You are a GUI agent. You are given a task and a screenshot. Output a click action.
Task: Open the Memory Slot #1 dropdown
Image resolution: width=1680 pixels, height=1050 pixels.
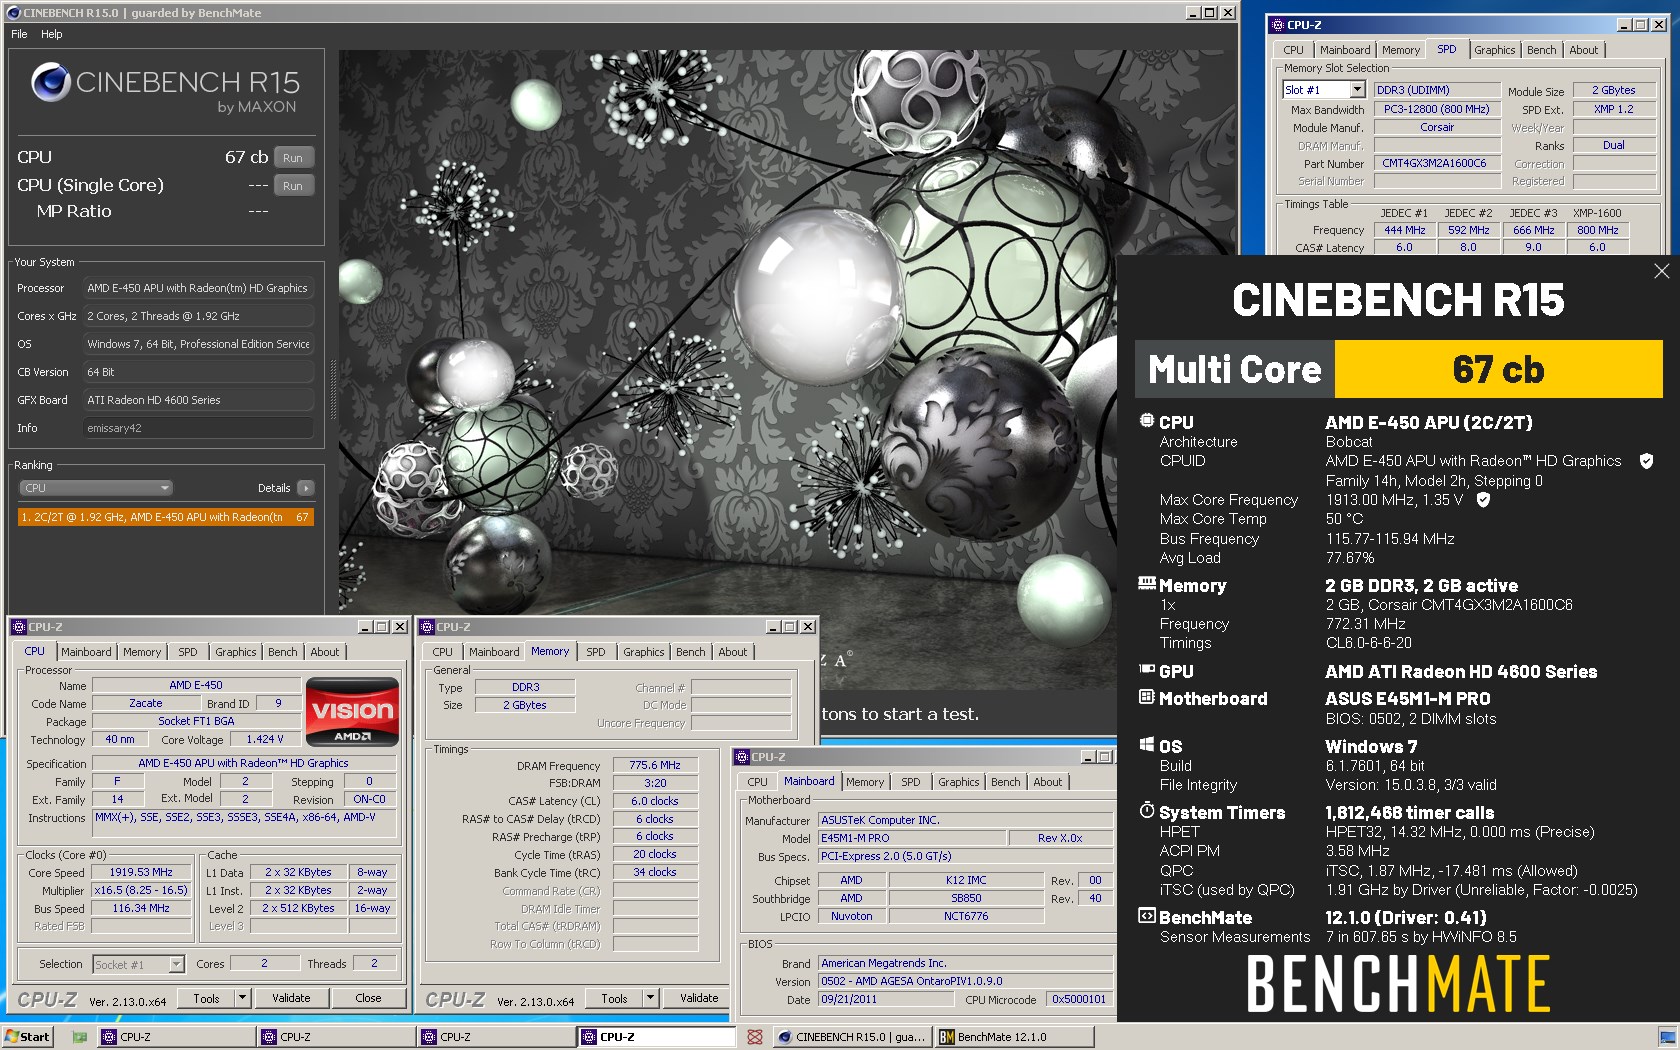[1357, 90]
